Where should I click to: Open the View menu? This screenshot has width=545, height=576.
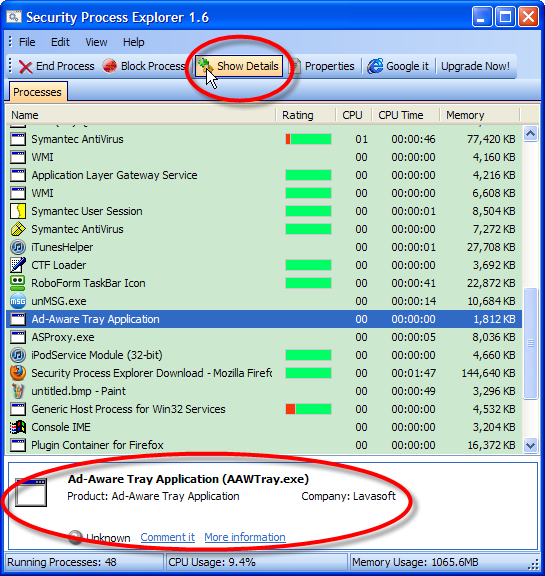pos(96,42)
